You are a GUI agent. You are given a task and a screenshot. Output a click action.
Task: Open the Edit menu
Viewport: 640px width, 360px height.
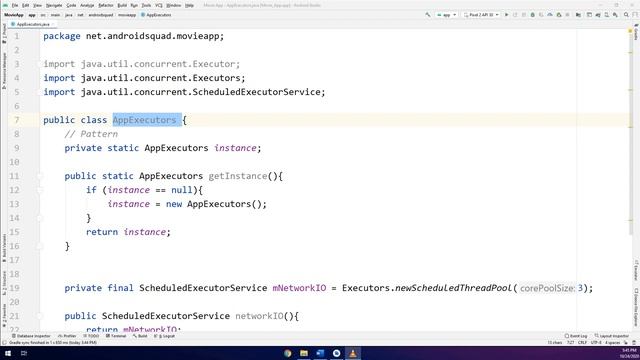[x=25, y=5]
